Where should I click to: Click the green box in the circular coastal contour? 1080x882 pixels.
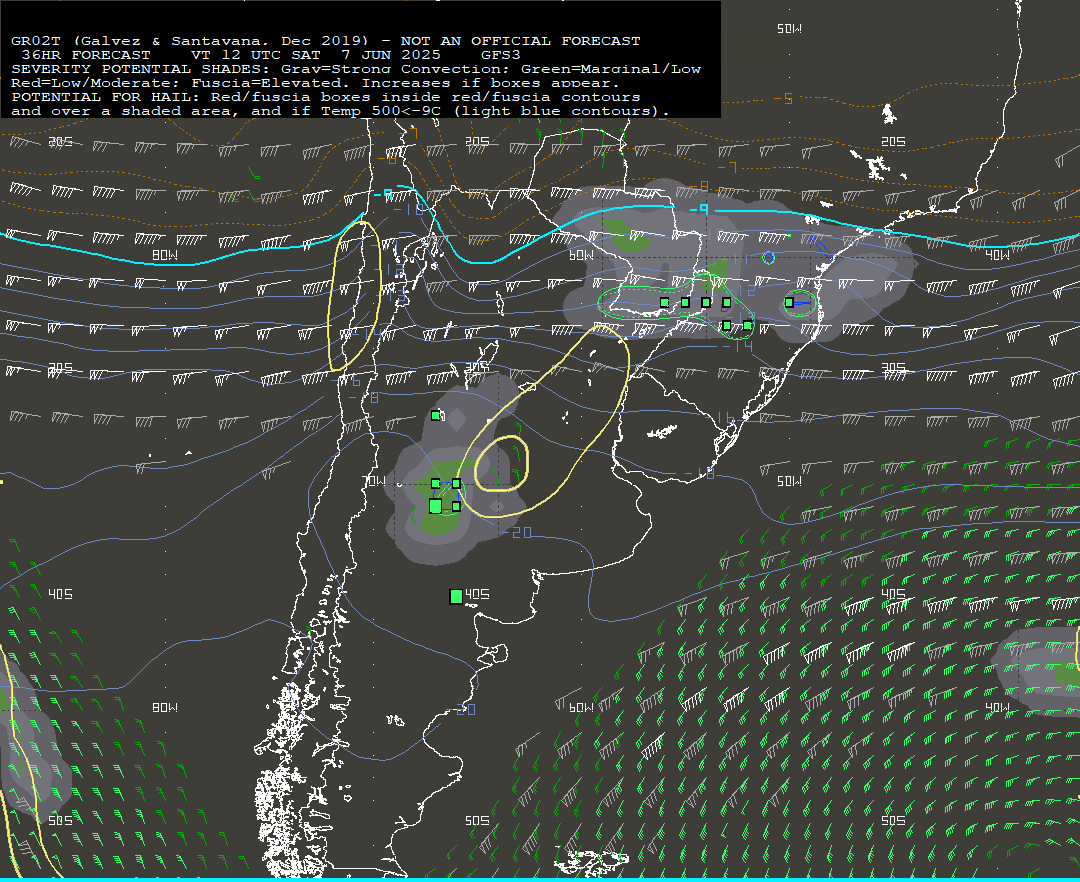click(x=789, y=302)
